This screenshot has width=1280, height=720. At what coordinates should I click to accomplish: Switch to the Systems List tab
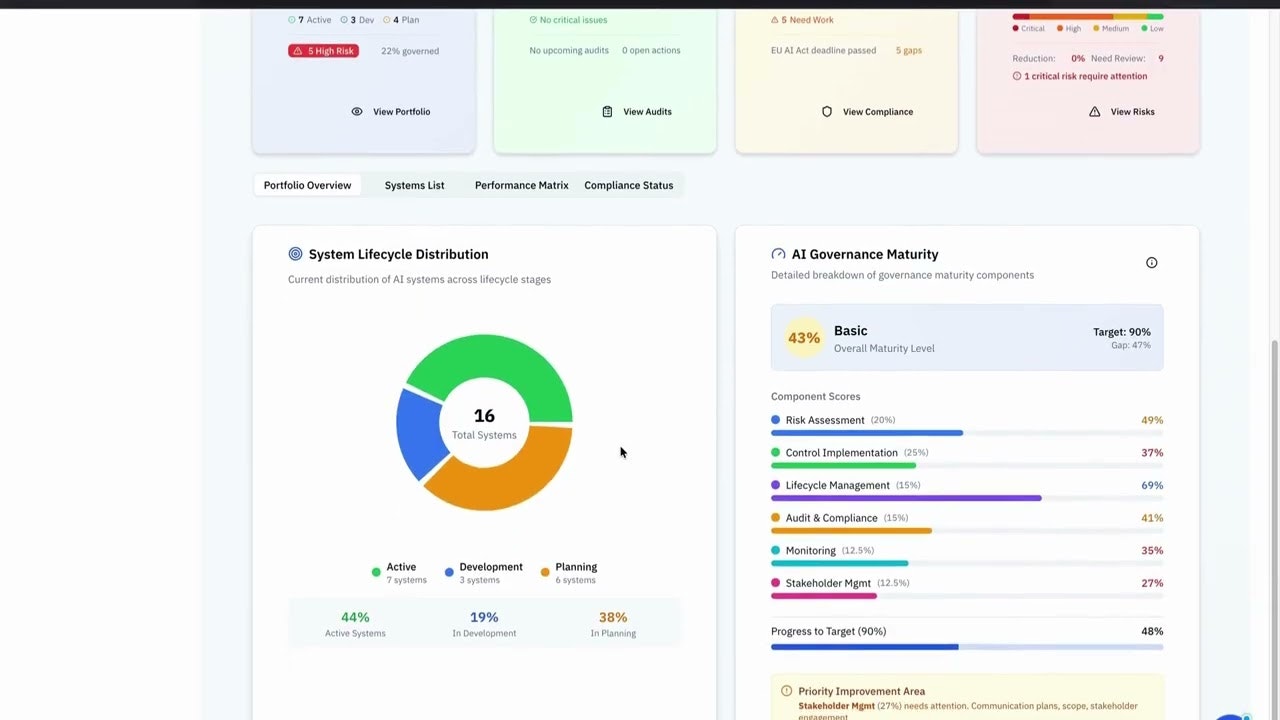[x=414, y=185]
